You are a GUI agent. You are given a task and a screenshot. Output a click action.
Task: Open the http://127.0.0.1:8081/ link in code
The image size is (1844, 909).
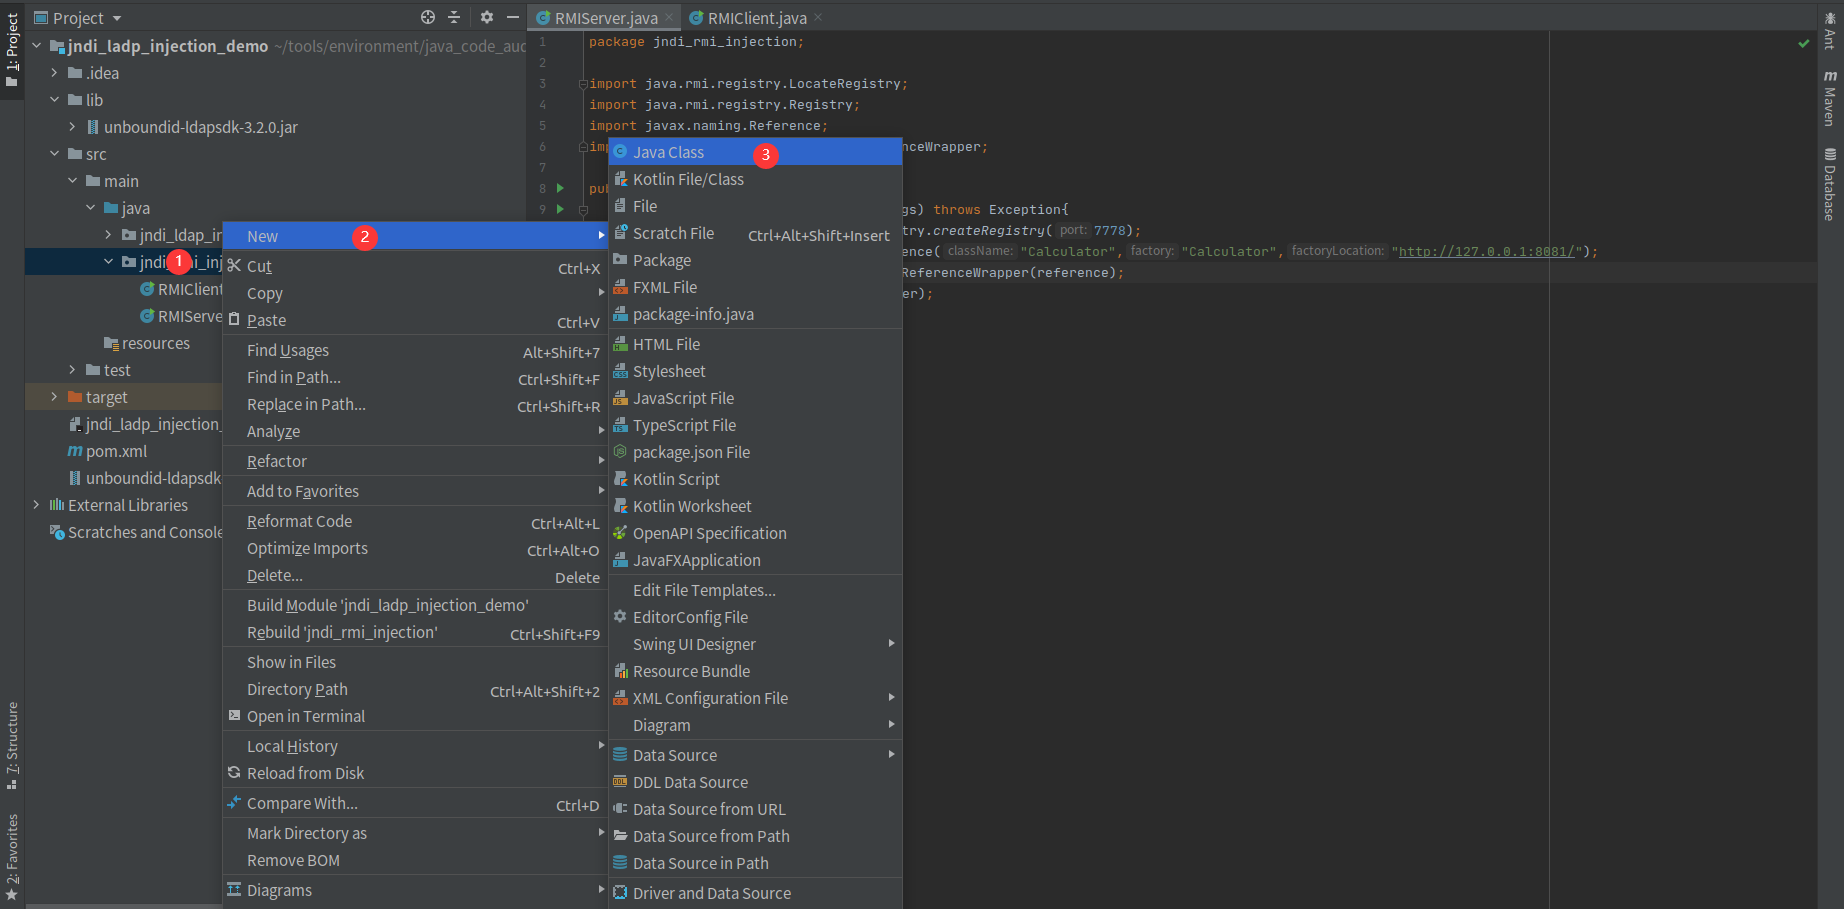[x=1487, y=251]
